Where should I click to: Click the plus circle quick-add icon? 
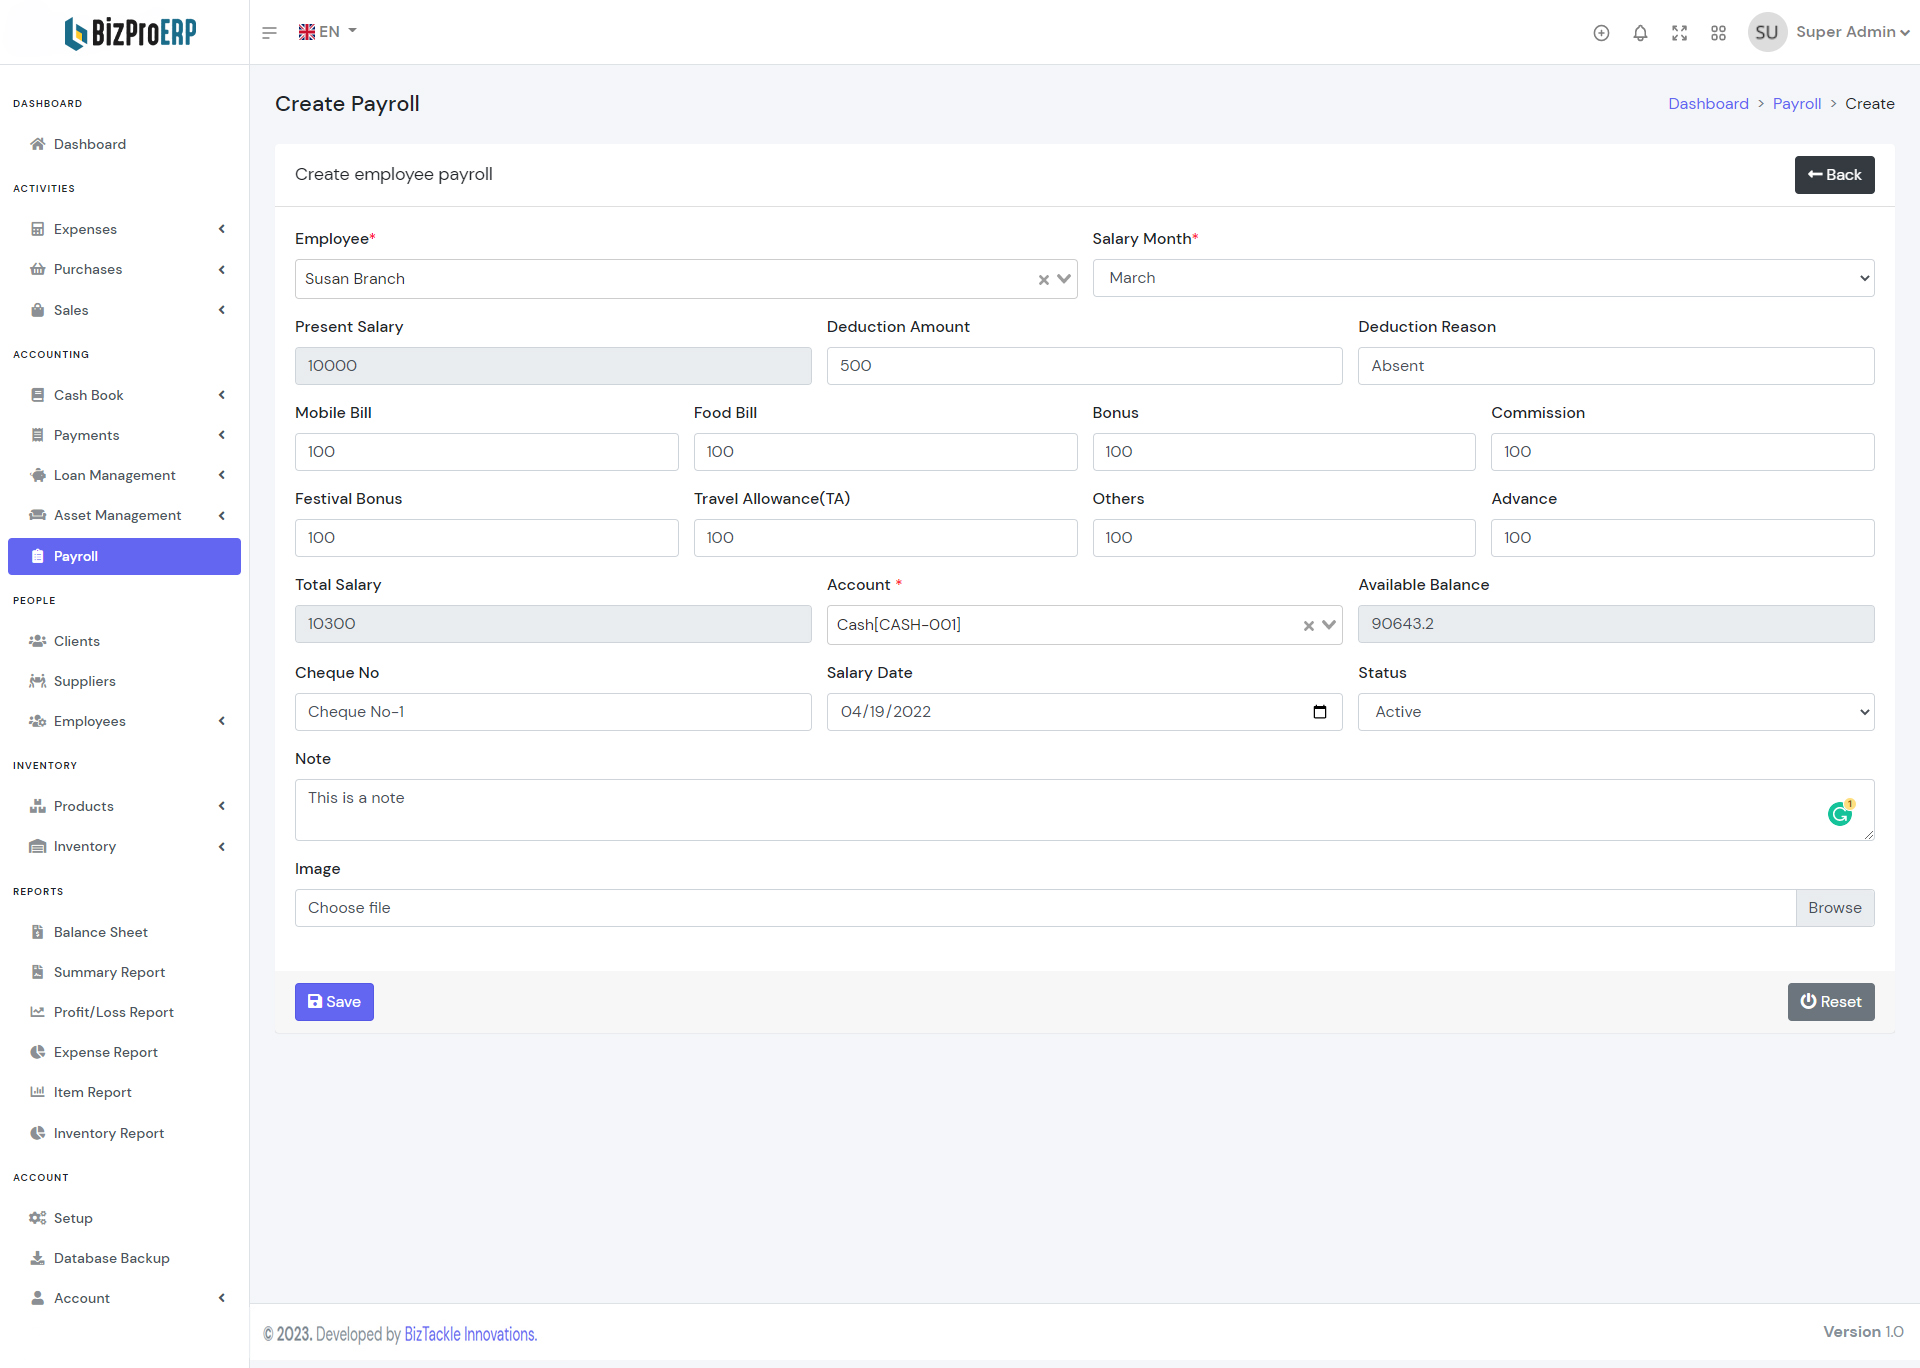(1601, 33)
